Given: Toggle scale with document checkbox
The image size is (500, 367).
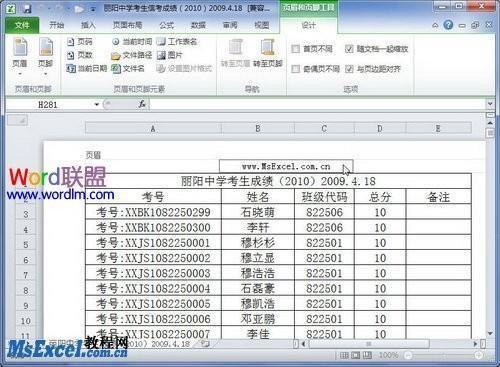Looking at the screenshot, I should click(x=349, y=49).
